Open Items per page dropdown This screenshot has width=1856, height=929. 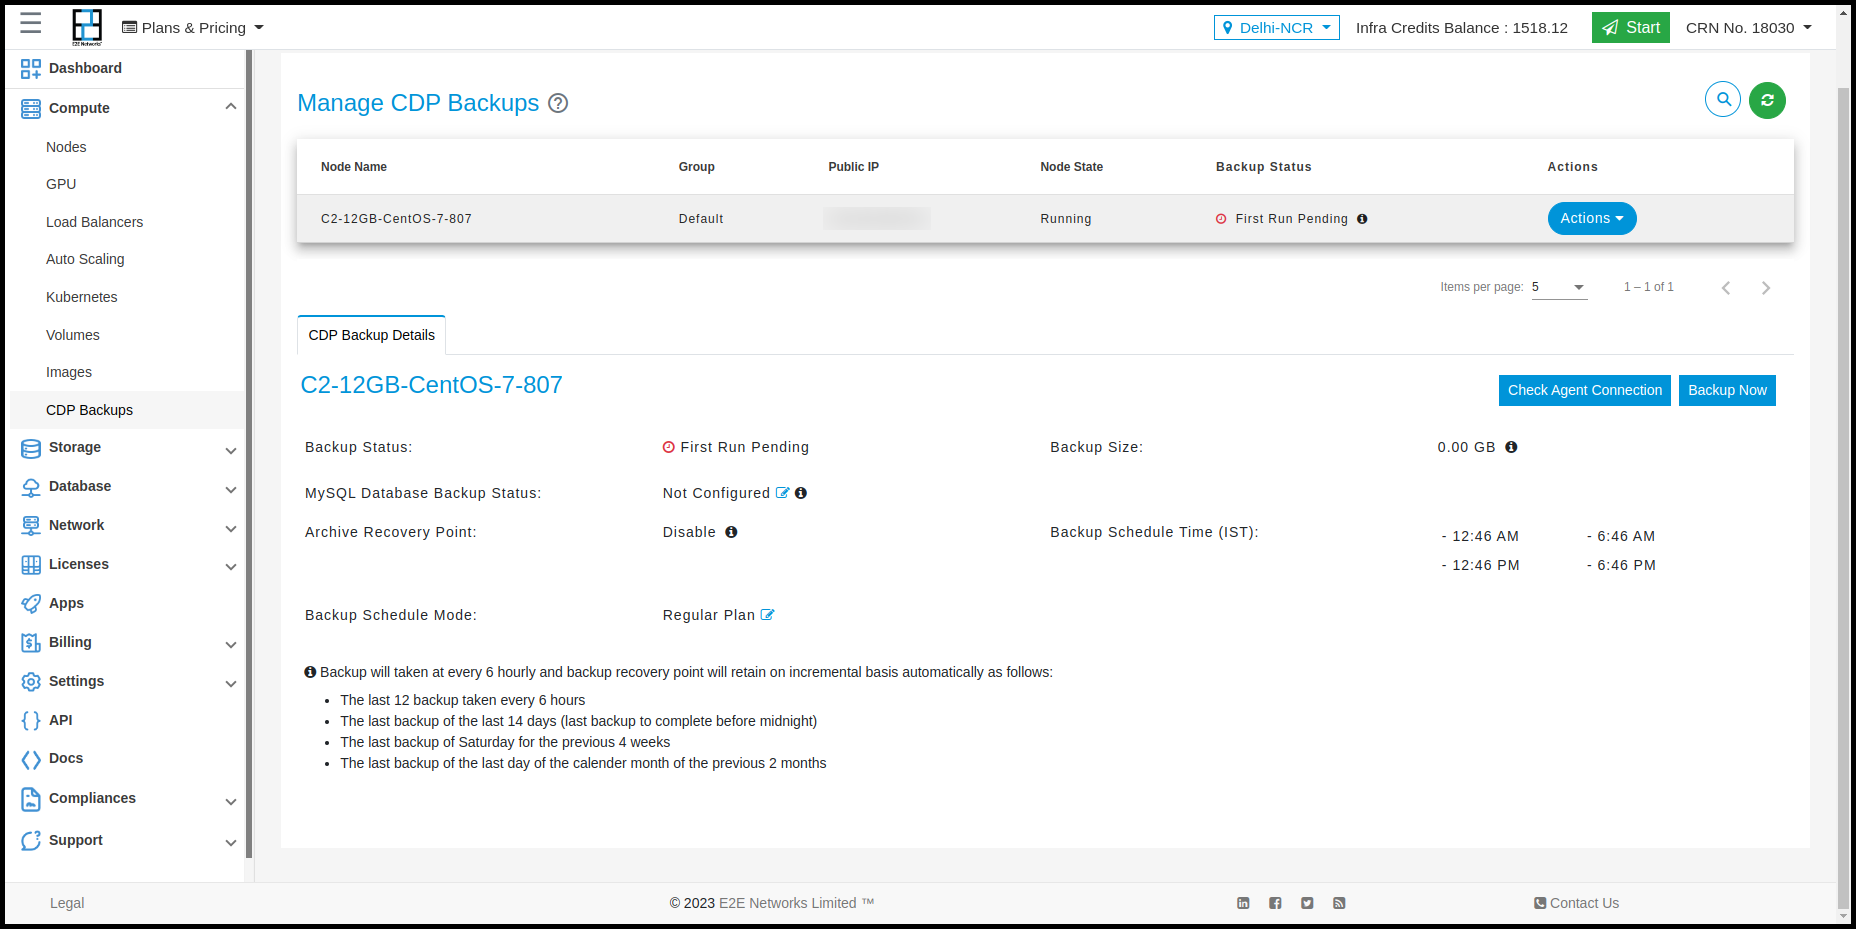(x=1559, y=287)
